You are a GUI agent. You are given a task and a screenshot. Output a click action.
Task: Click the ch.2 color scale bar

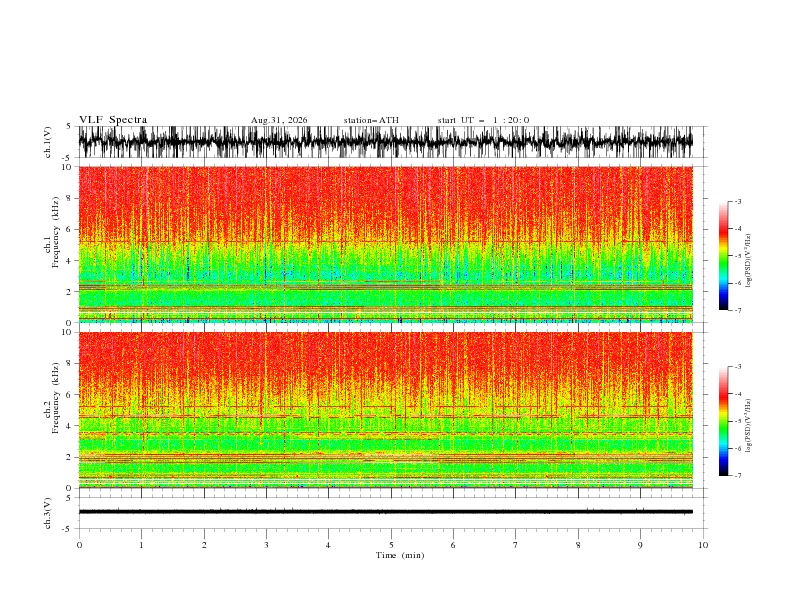tap(723, 421)
